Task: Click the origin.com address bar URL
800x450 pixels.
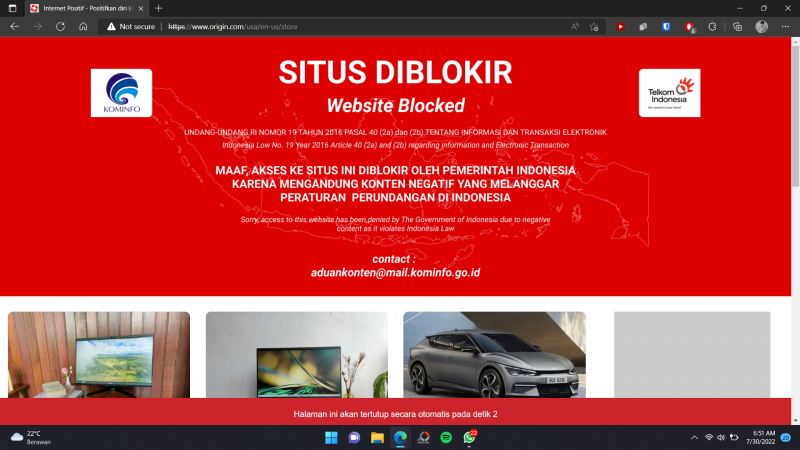Action: (x=233, y=27)
